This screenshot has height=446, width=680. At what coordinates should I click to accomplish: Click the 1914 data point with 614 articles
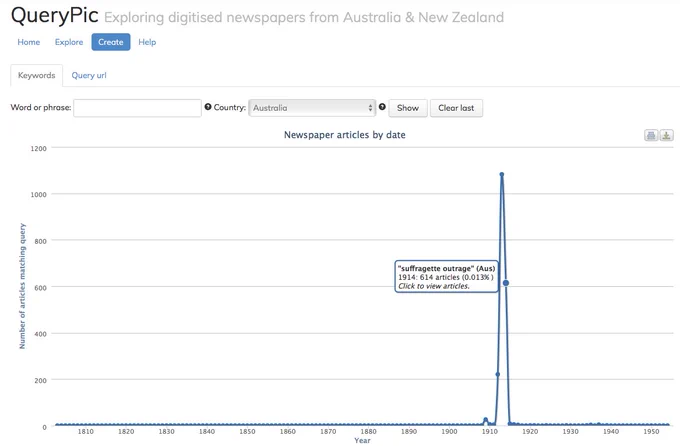506,283
